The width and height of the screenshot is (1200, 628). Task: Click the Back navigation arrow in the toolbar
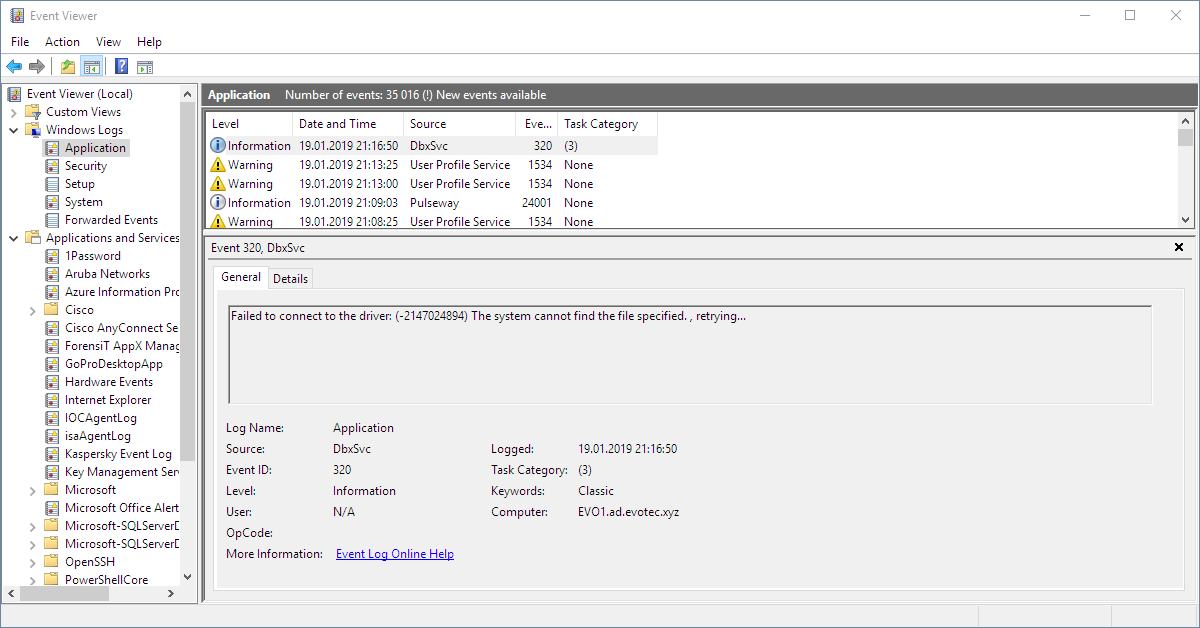pyautogui.click(x=14, y=66)
